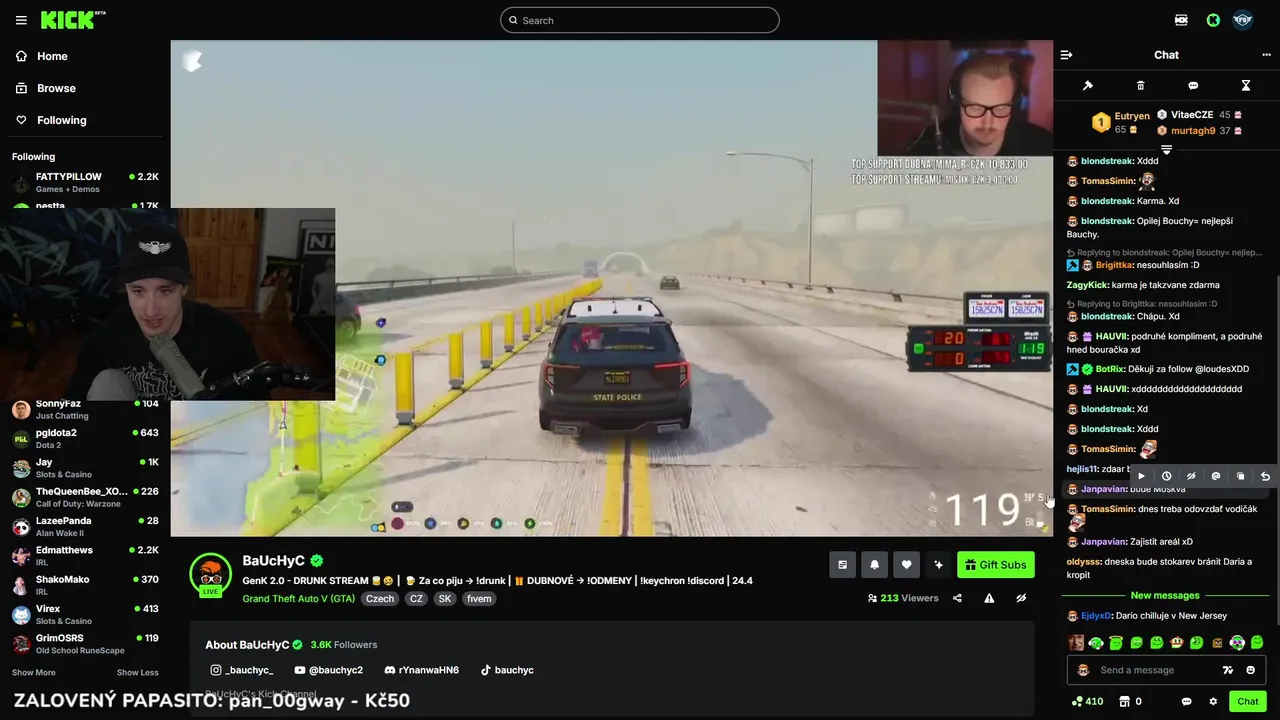Click the @ mention icon on hovered message
1280x720 pixels.
tap(1216, 476)
